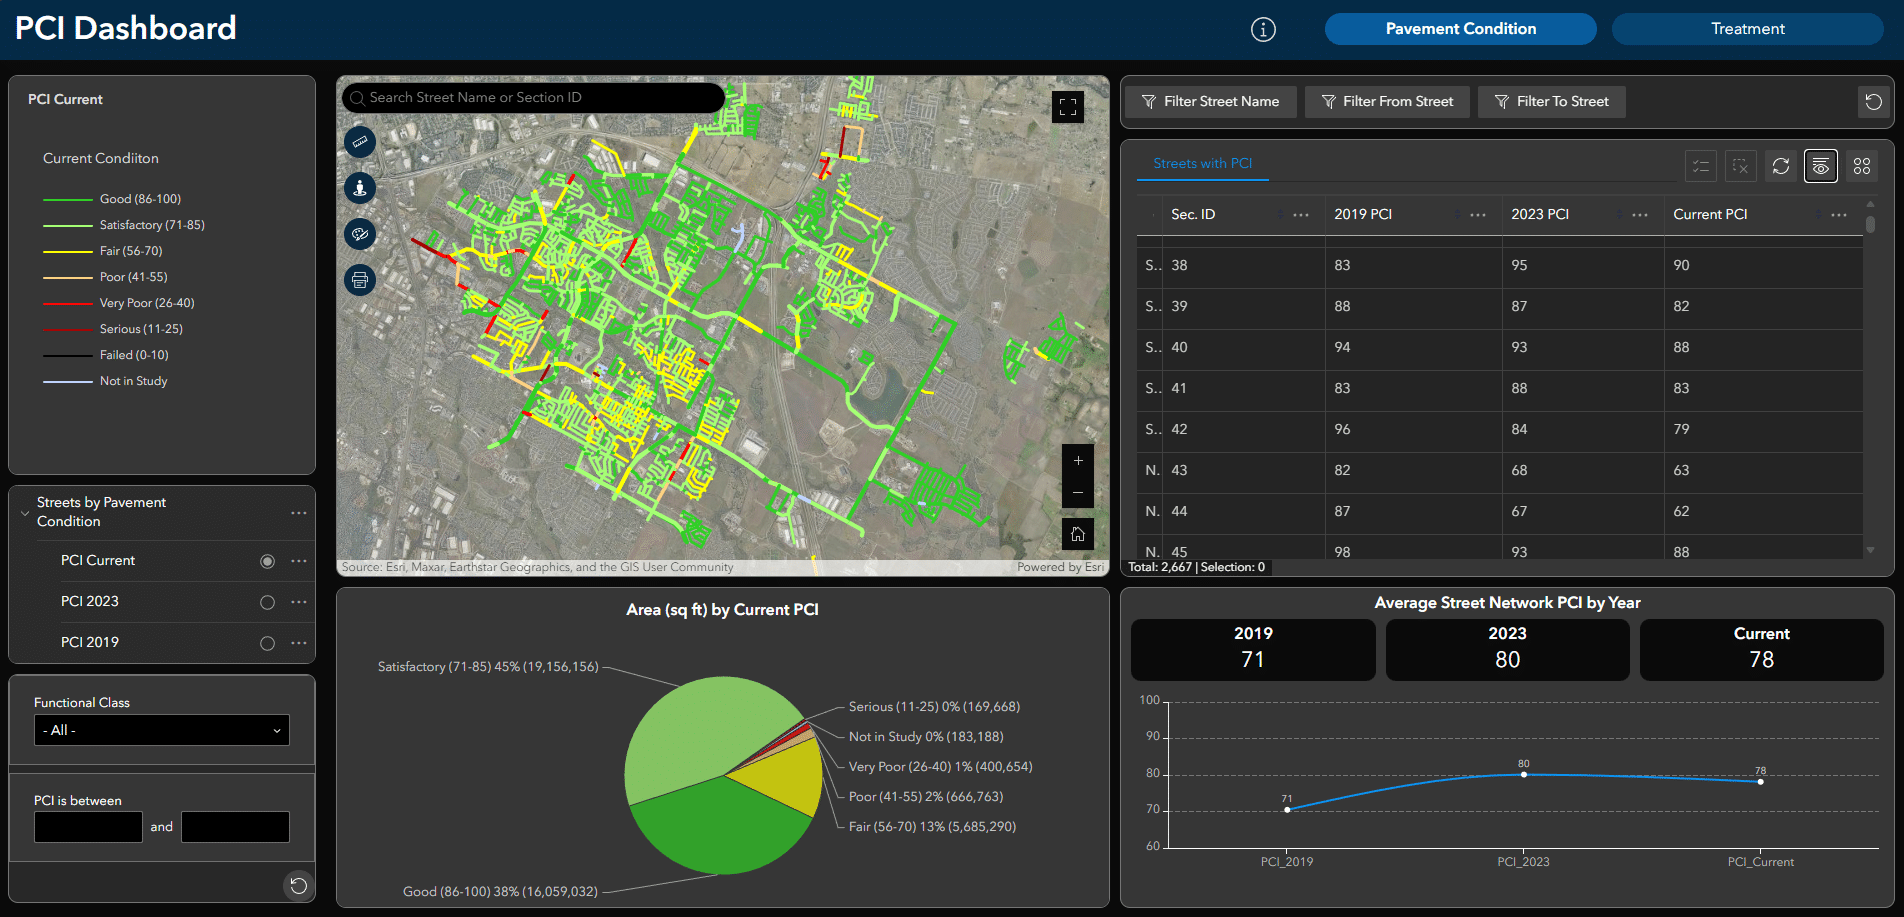Image resolution: width=1904 pixels, height=917 pixels.
Task: Click the first PCI is between input field
Action: coord(87,827)
